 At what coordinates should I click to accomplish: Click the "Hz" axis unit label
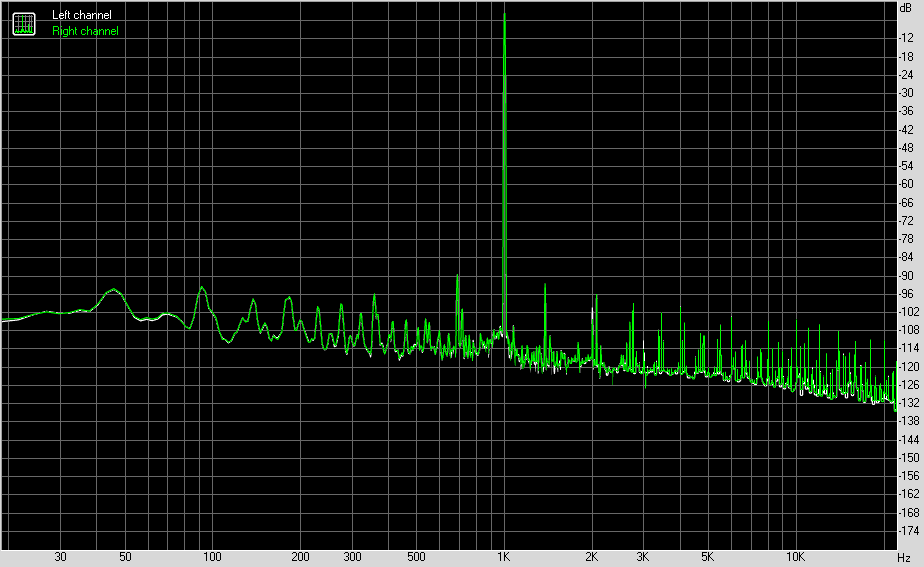click(905, 557)
